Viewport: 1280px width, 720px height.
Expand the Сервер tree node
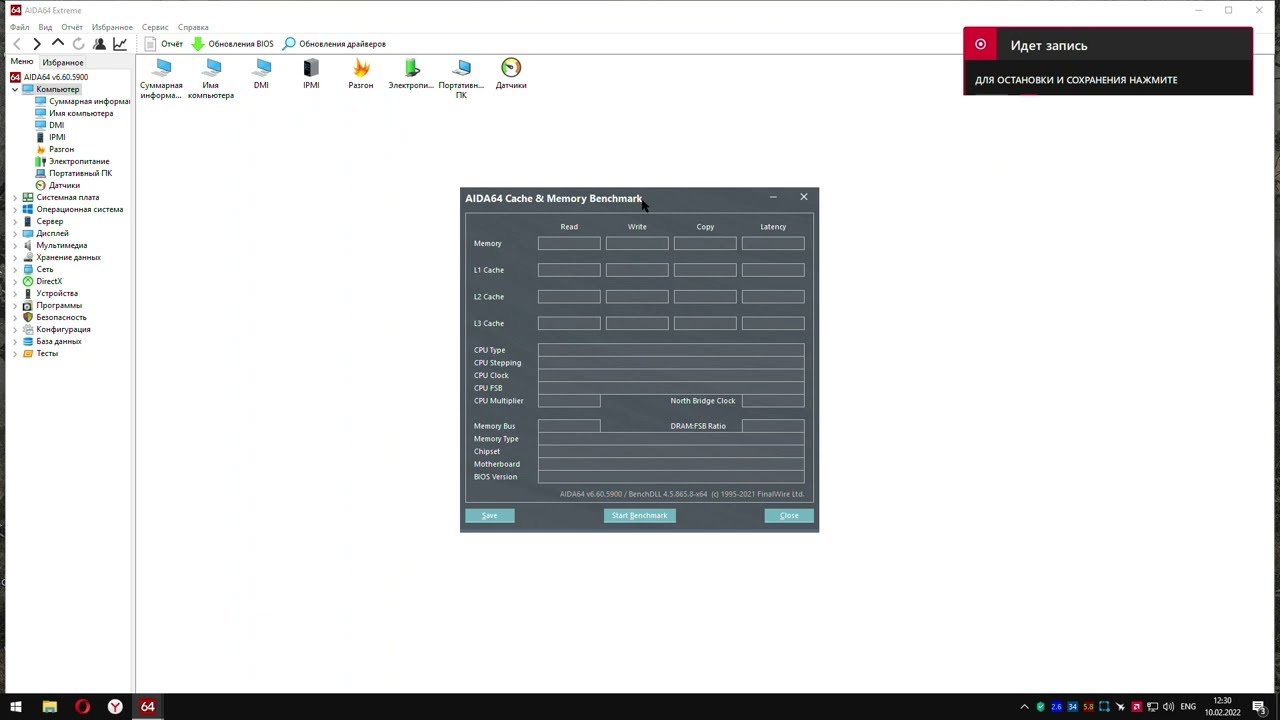(15, 221)
